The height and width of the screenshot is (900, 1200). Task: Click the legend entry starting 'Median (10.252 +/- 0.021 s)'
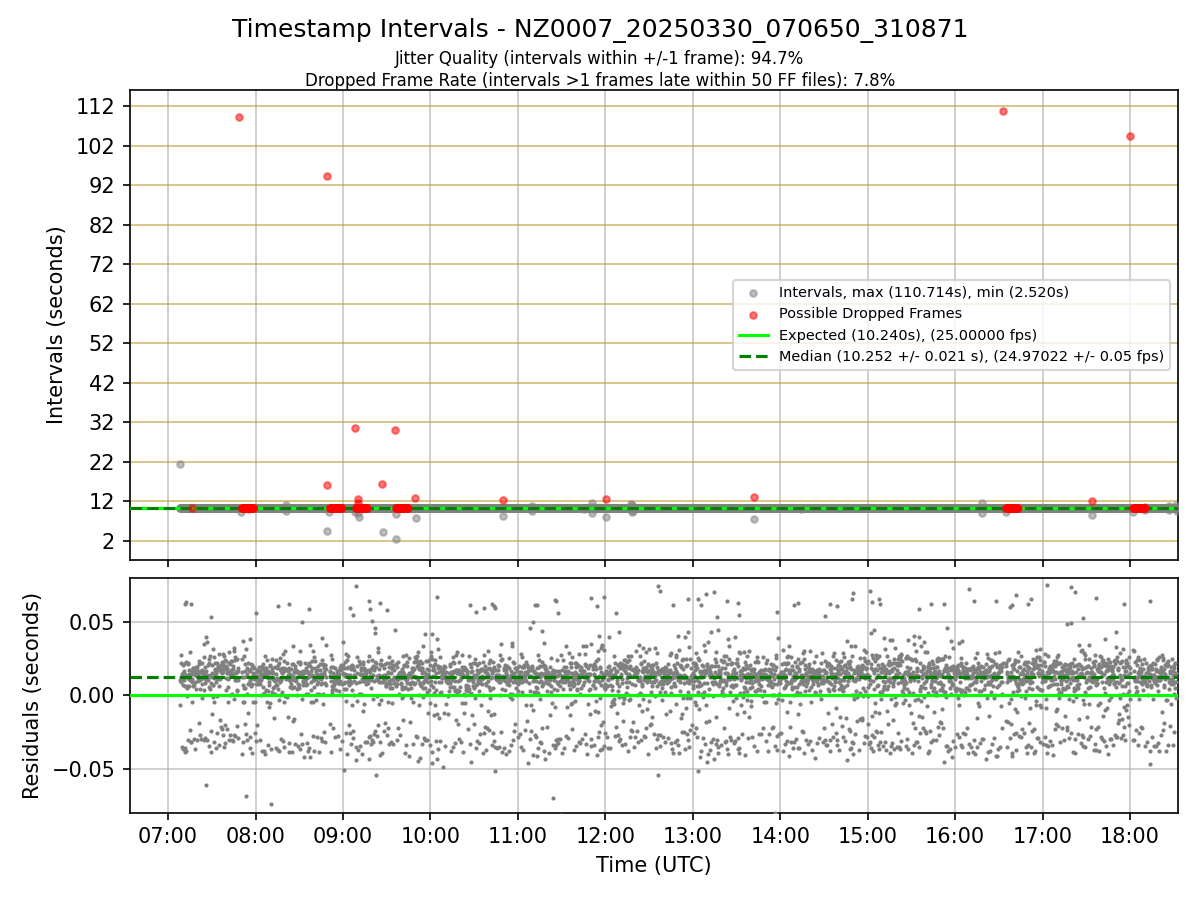971,356
